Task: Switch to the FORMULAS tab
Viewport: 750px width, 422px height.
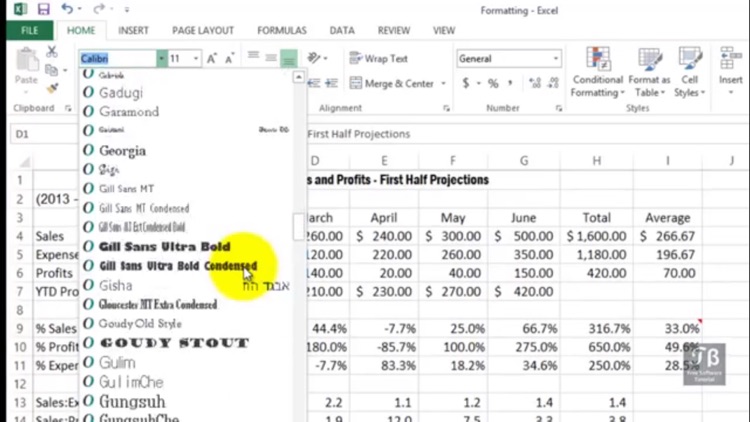Action: click(x=282, y=31)
